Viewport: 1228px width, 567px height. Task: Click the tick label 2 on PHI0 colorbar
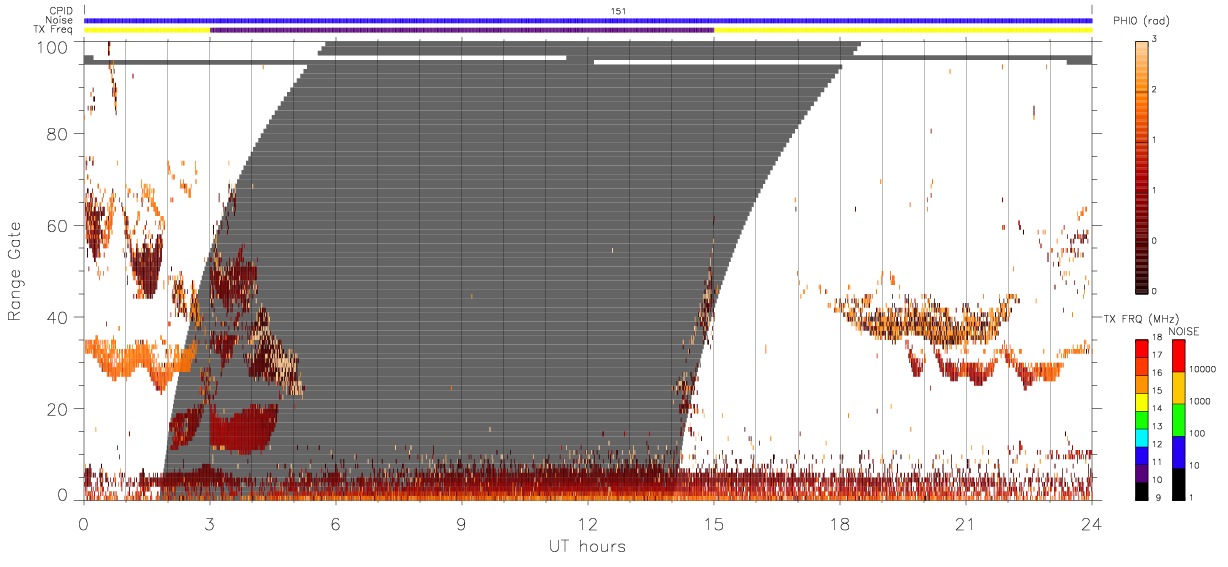point(1156,90)
